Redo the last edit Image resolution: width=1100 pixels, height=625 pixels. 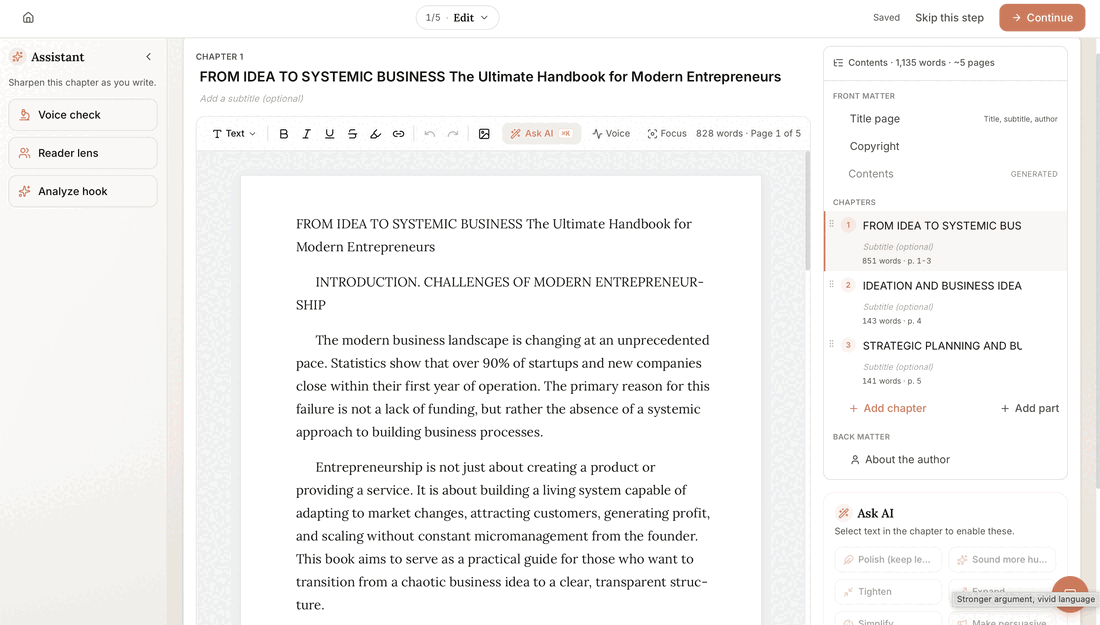coord(453,133)
